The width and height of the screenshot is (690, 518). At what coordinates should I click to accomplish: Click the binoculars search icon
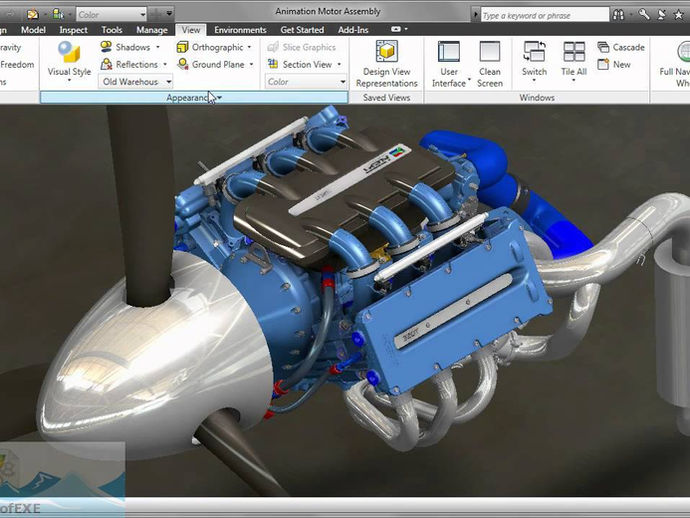tap(619, 15)
